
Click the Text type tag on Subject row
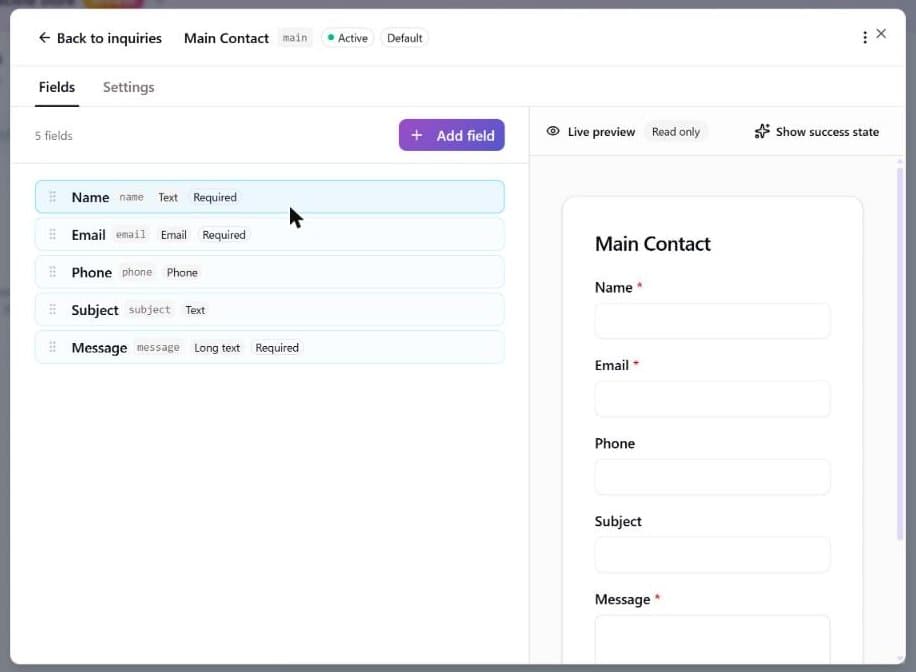tap(195, 310)
